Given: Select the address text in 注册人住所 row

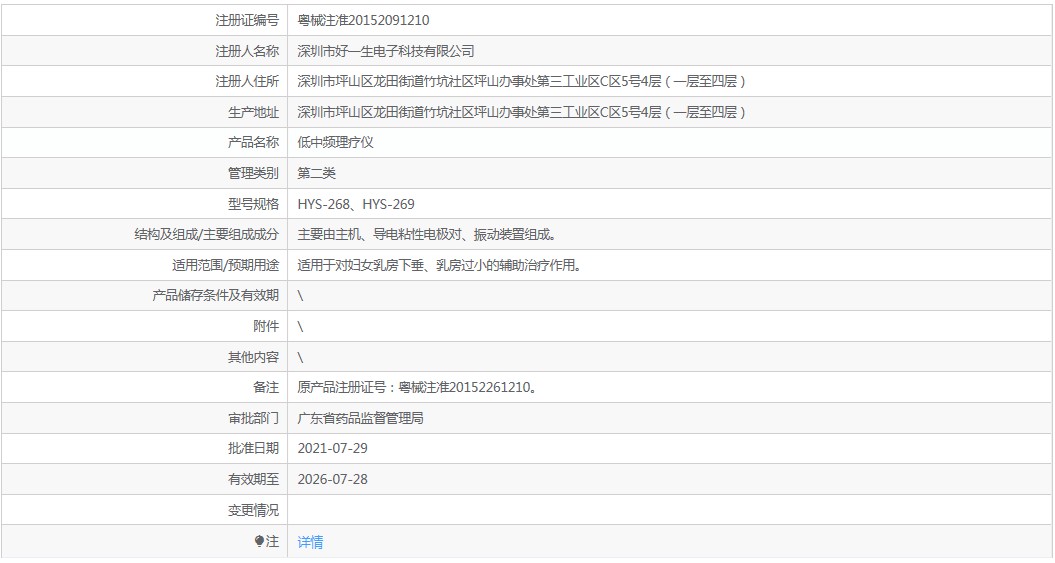Looking at the screenshot, I should click(x=521, y=81).
